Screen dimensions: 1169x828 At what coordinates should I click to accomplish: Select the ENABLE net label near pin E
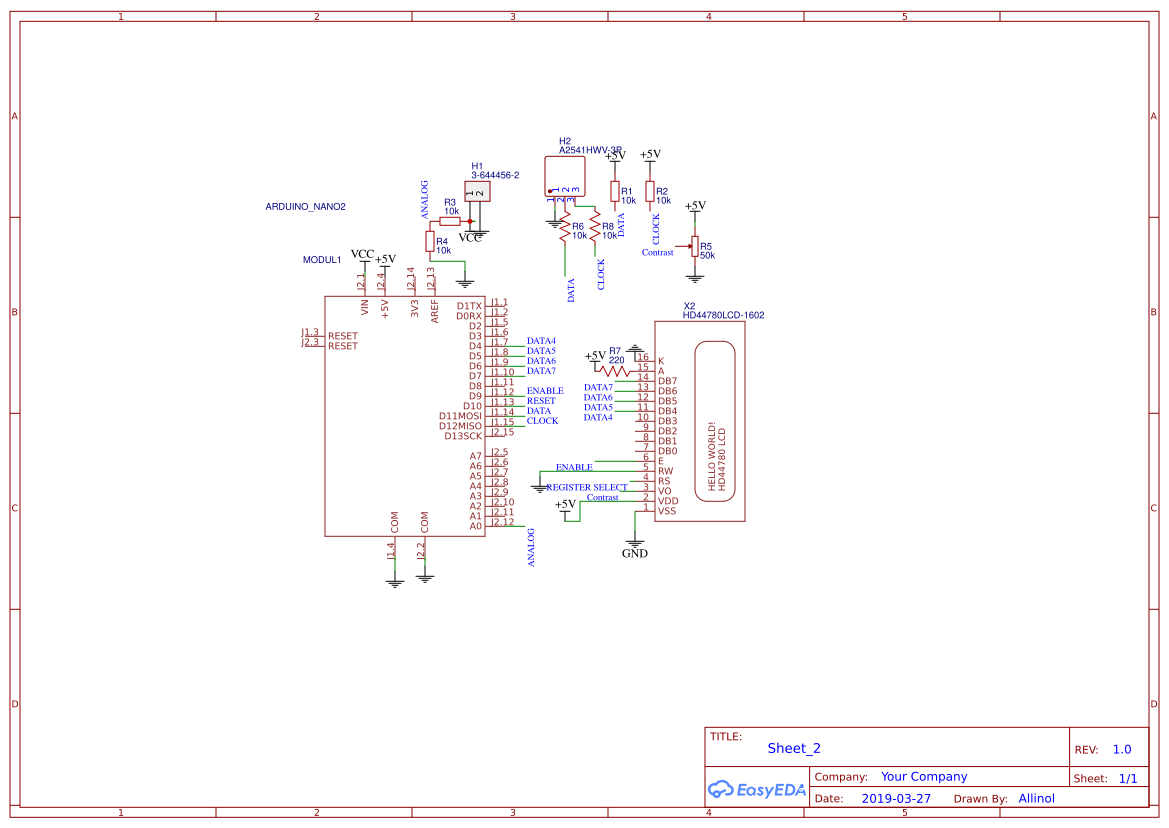pyautogui.click(x=574, y=467)
